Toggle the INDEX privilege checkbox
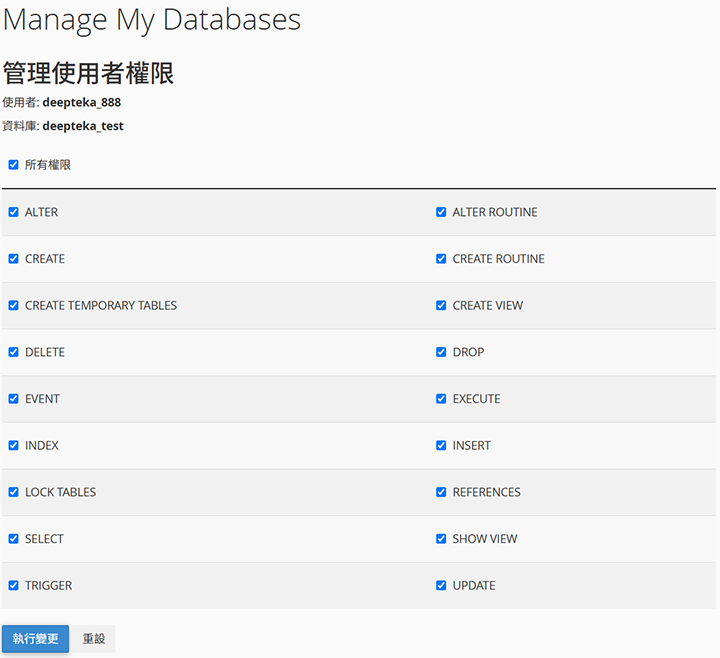The height and width of the screenshot is (658, 720). pos(14,445)
